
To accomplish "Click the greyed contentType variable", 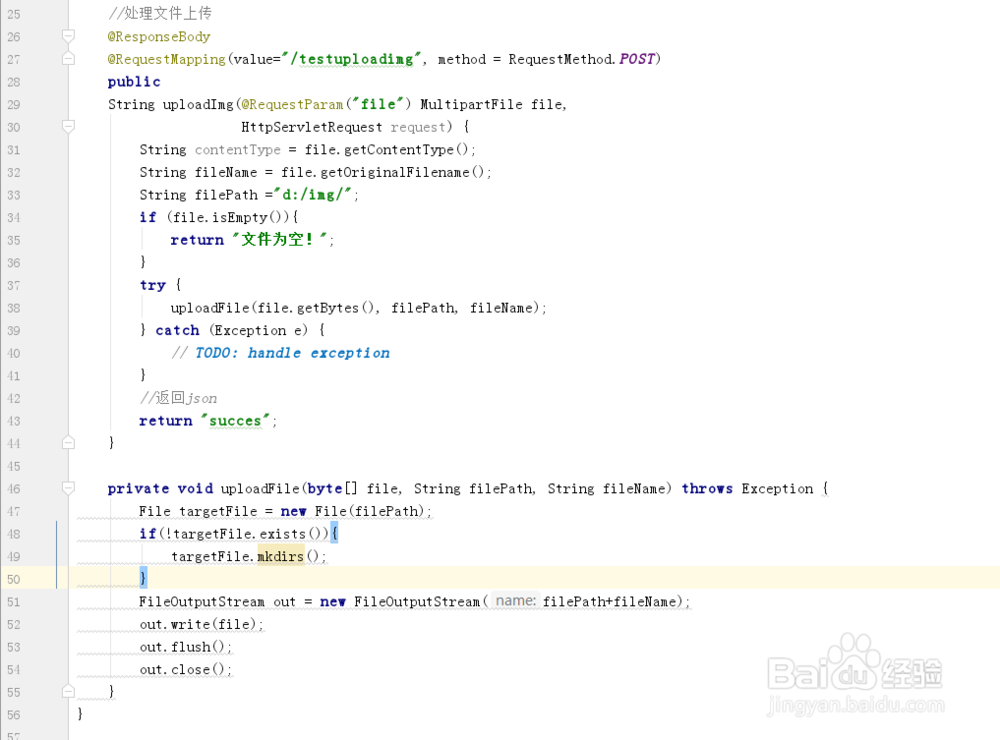I will coord(238,149).
